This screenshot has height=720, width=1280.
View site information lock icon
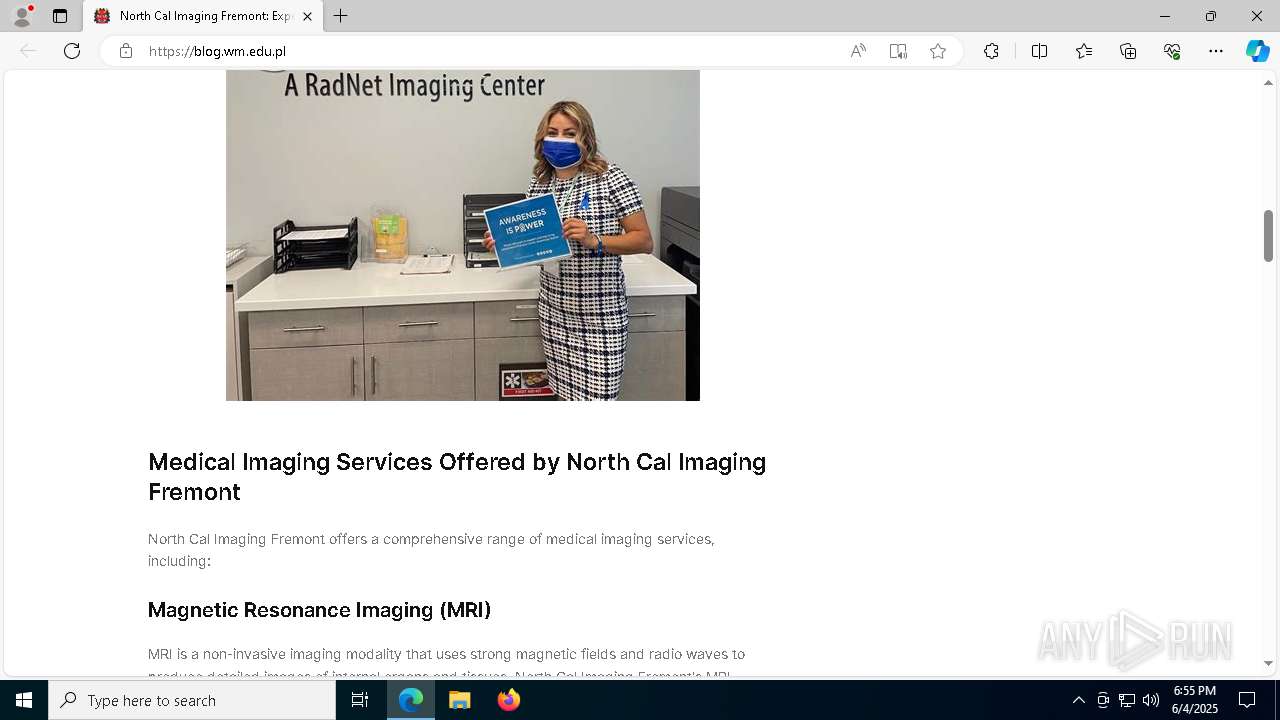point(126,51)
